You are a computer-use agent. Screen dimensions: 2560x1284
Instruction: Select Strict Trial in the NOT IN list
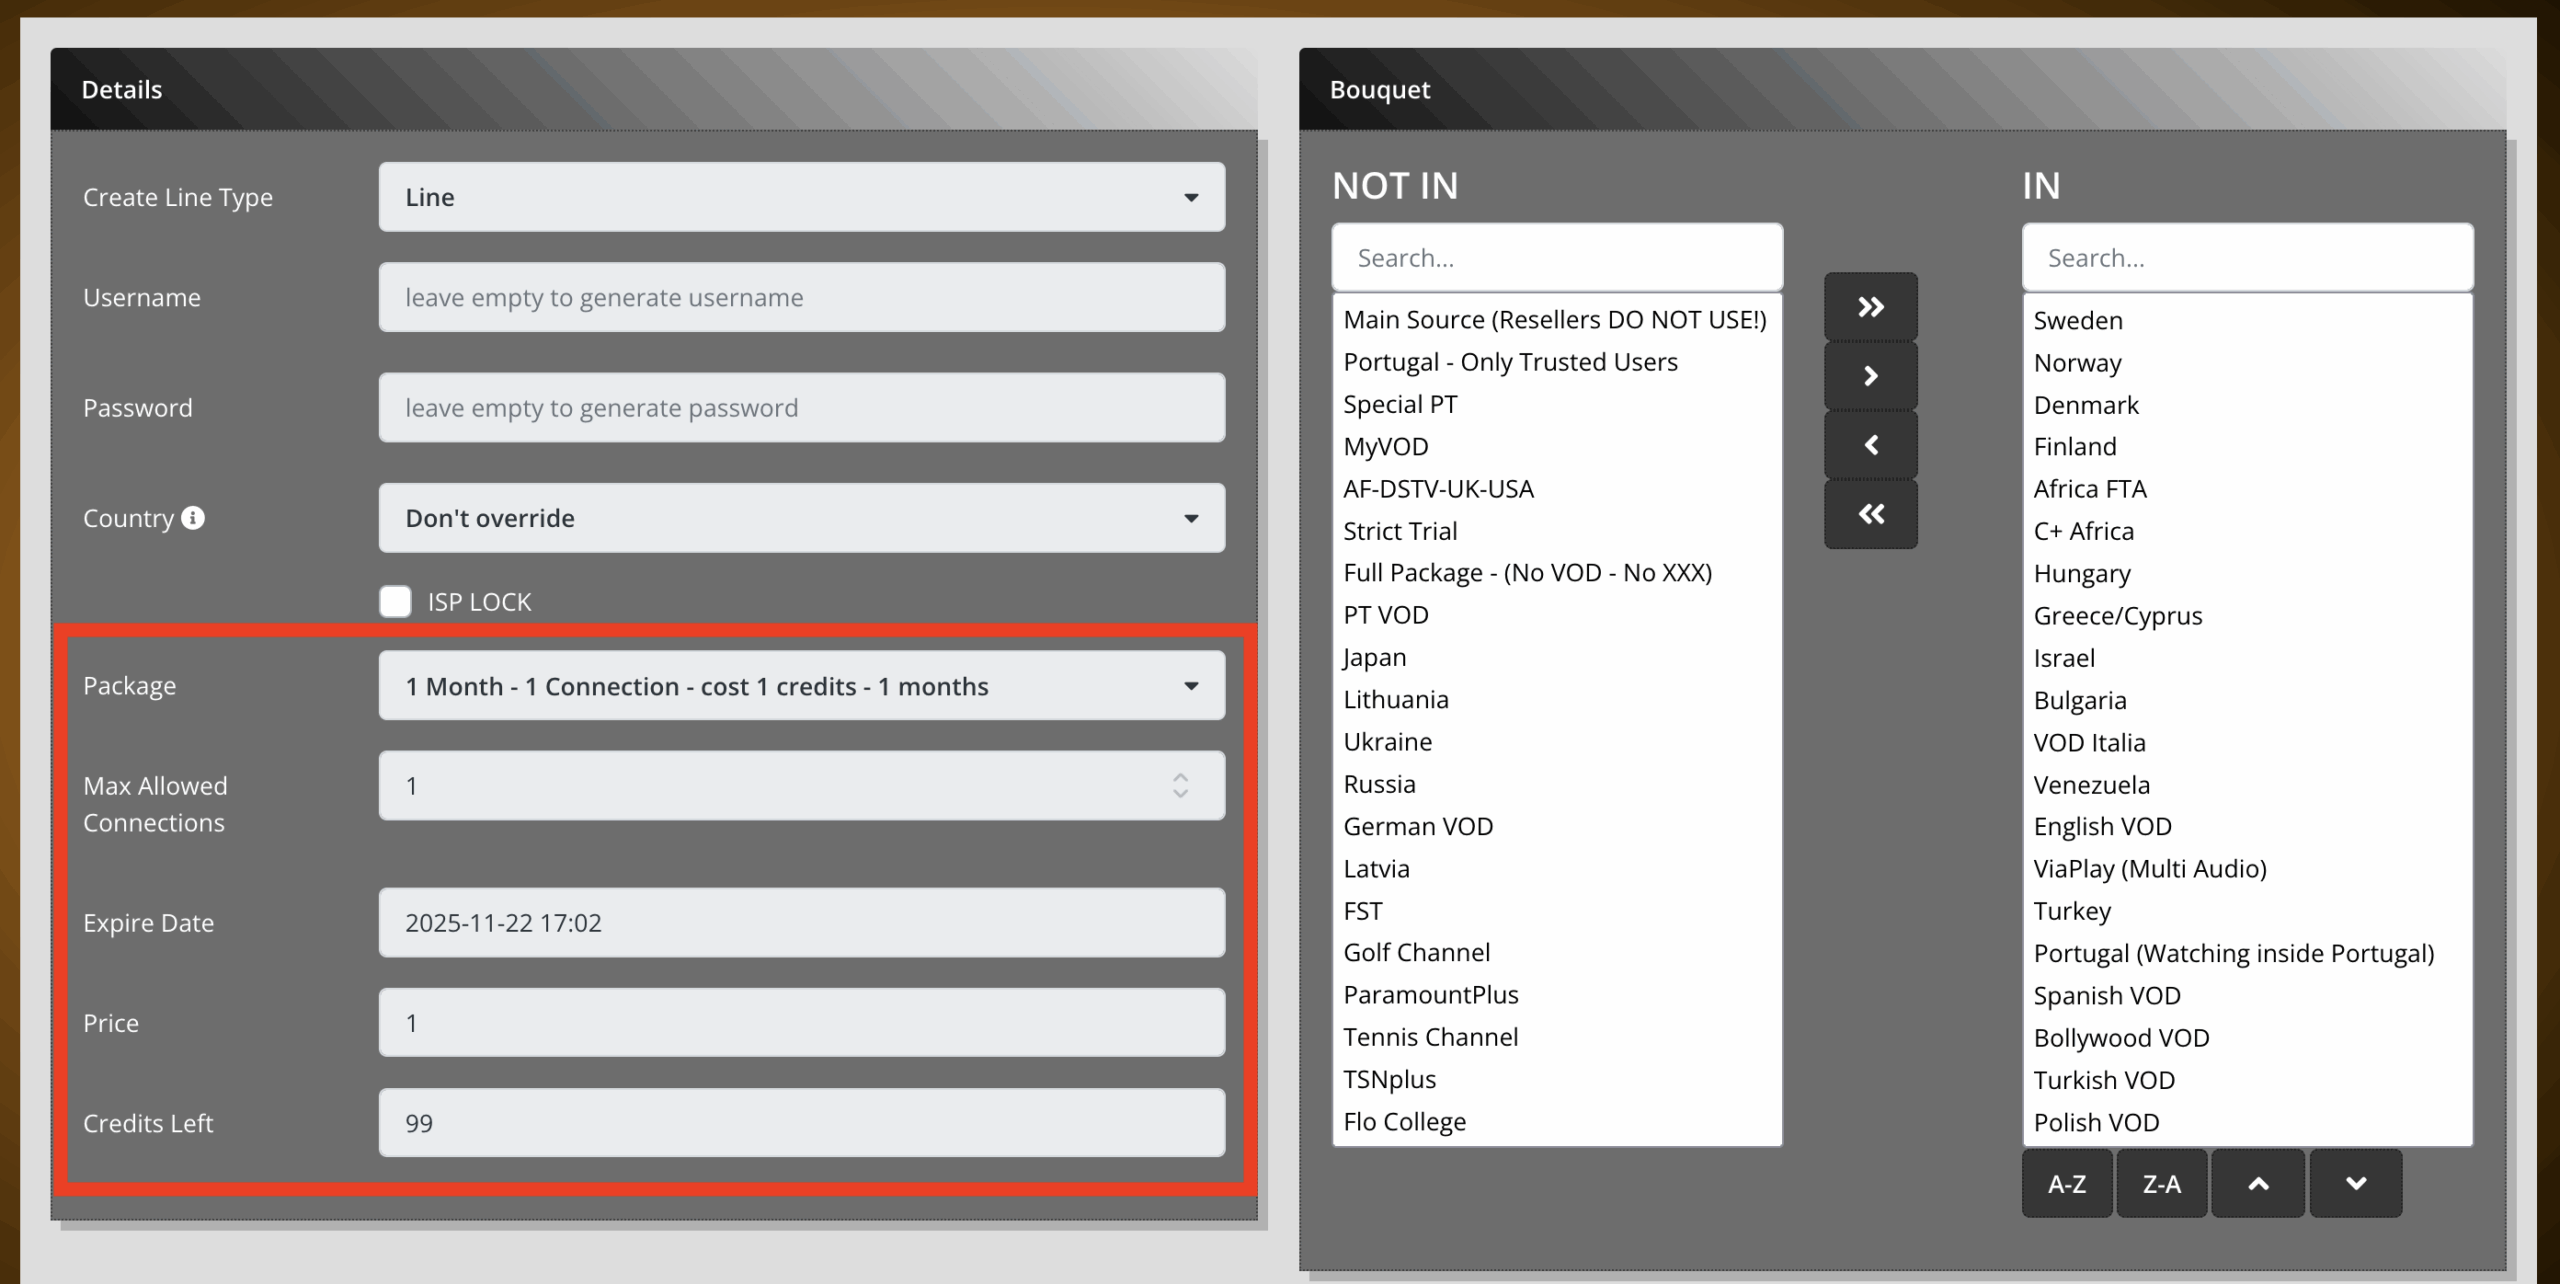tap(1400, 531)
